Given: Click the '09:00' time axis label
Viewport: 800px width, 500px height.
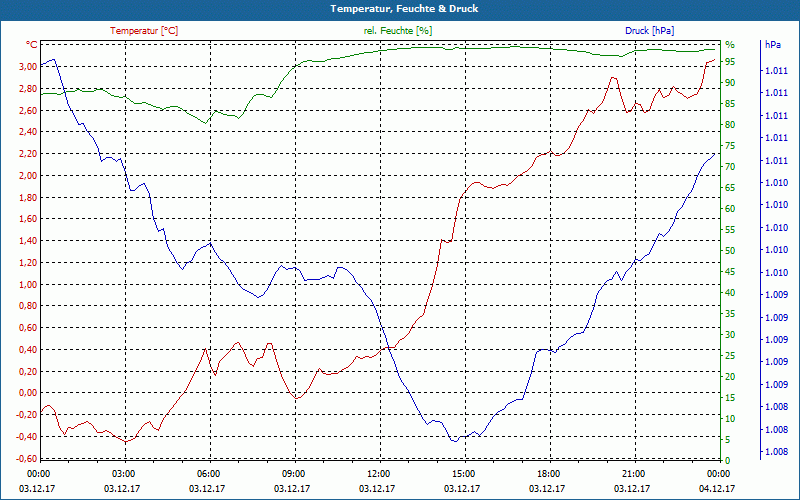Looking at the screenshot, I should 292,473.
